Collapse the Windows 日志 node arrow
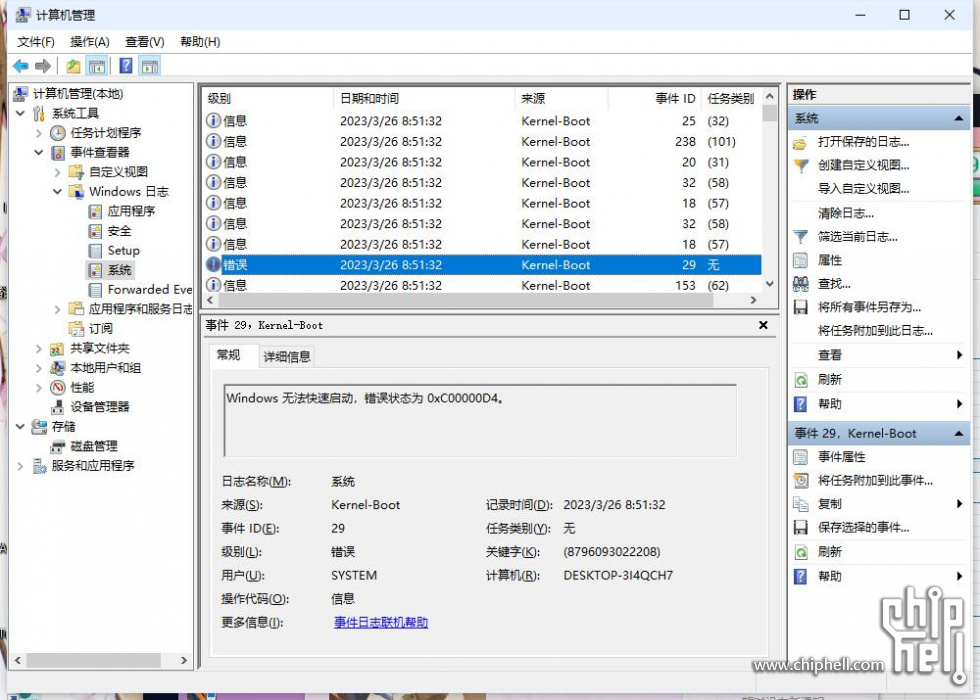 tap(58, 191)
